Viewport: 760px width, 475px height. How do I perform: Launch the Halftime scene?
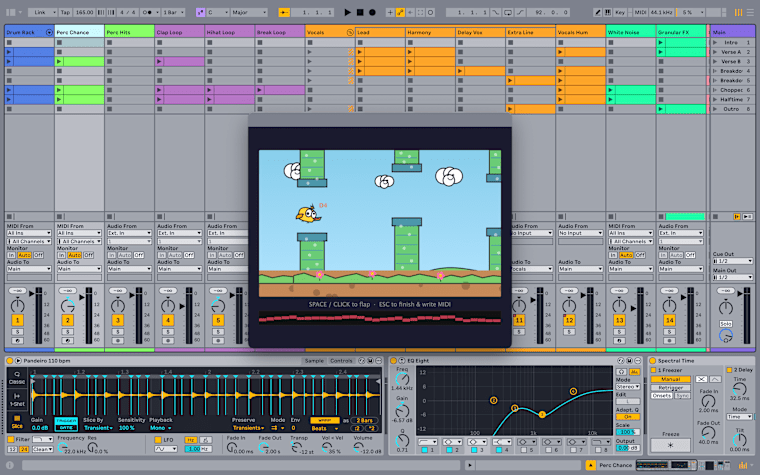coord(714,99)
